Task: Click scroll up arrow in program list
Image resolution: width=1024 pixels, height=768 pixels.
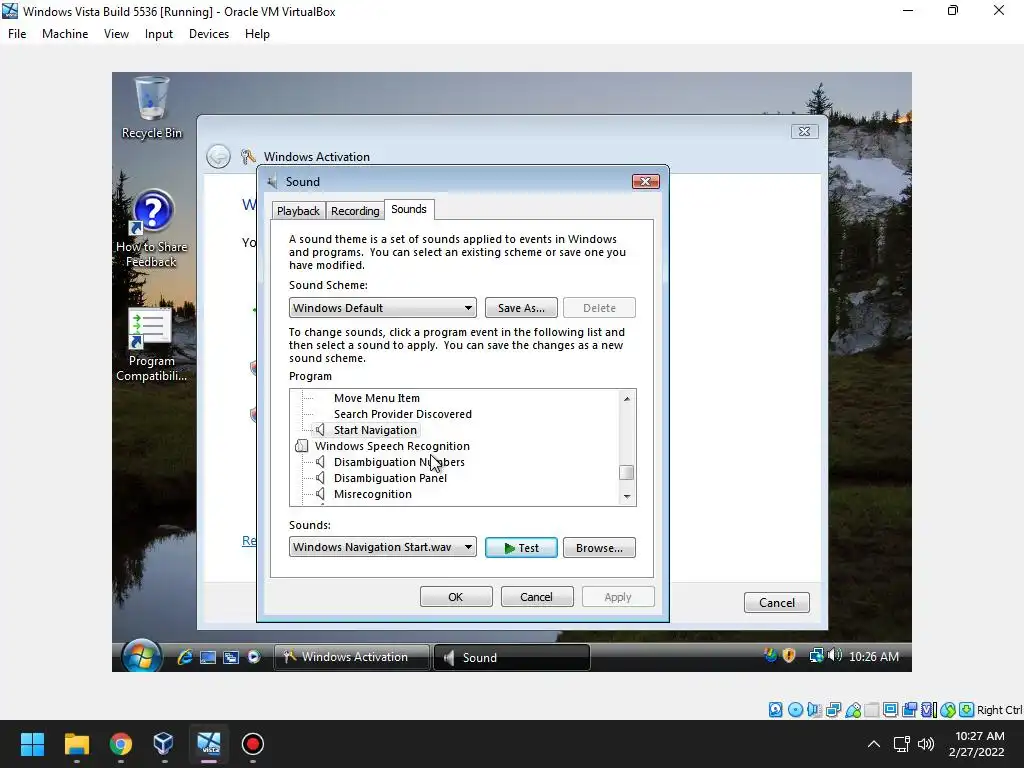Action: click(627, 398)
